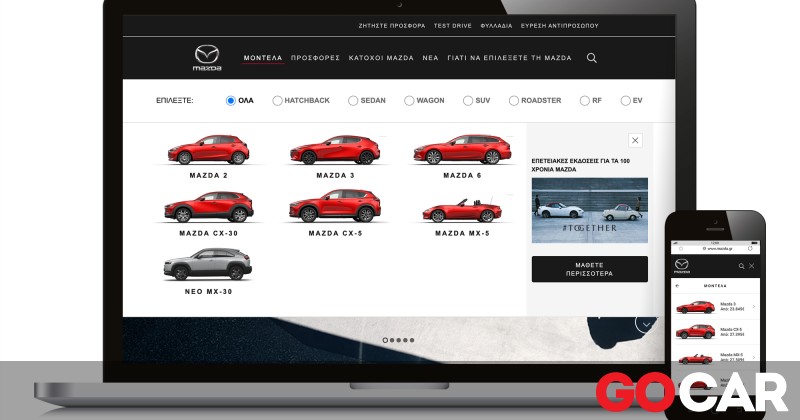Expand Mazda 3 chevron on the phone
This screenshot has height=420, width=800.
point(754,307)
